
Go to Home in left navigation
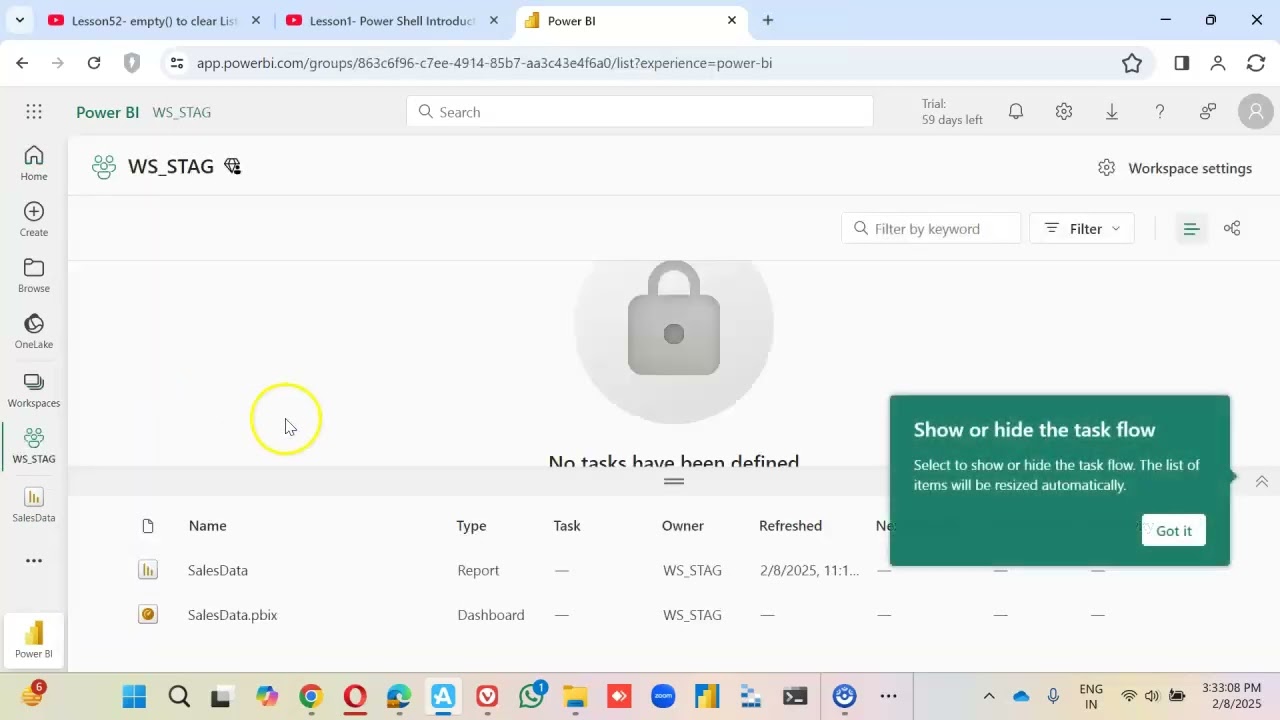point(34,163)
